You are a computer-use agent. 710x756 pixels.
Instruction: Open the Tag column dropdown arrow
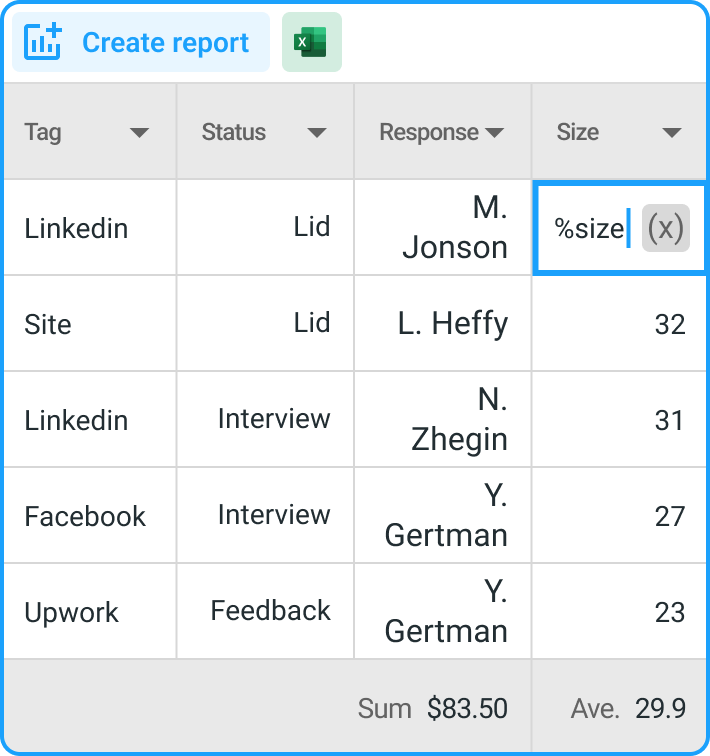(139, 133)
